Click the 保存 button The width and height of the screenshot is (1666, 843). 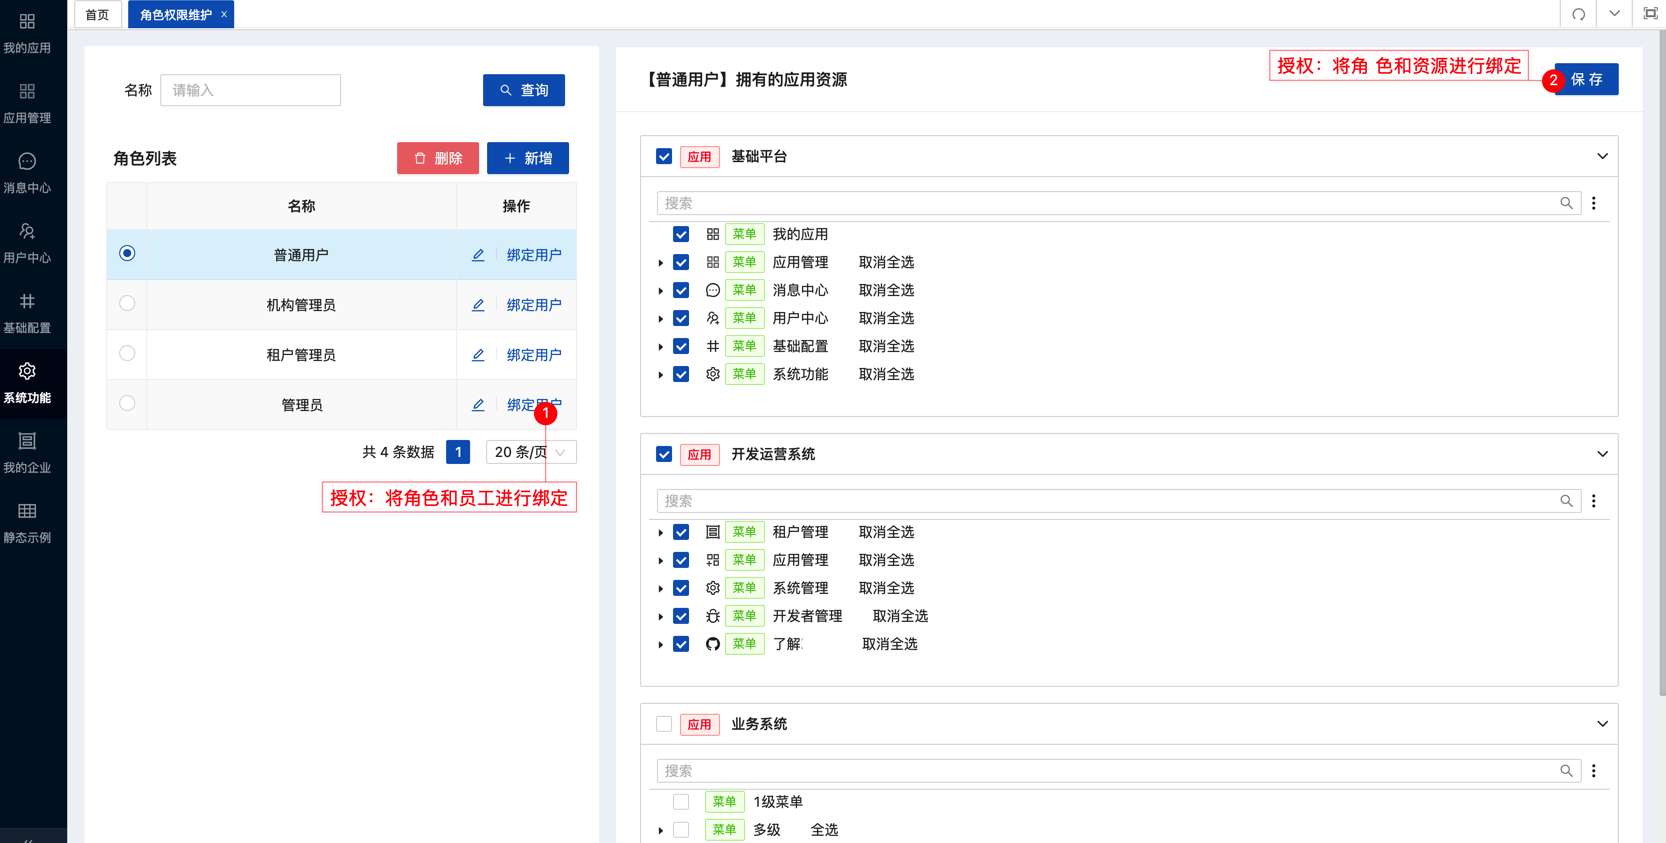coord(1586,79)
